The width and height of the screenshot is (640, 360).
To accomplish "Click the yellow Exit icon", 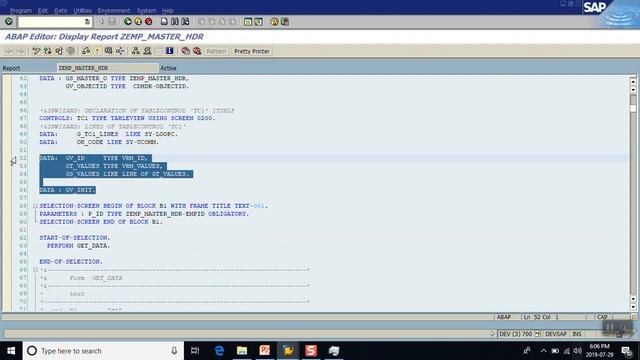I will pos(138,22).
